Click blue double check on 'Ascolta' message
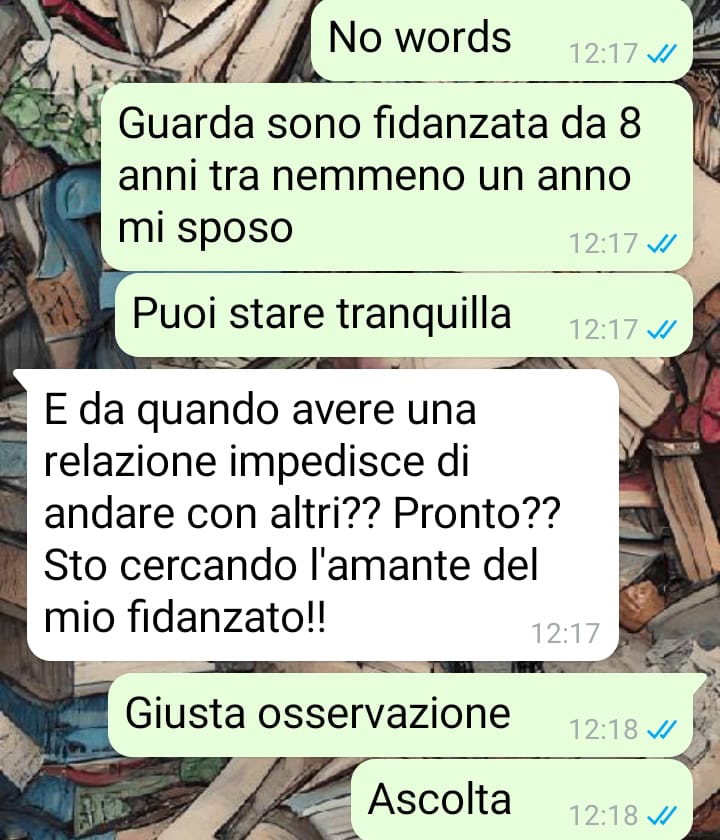The width and height of the screenshot is (720, 840). [x=662, y=816]
